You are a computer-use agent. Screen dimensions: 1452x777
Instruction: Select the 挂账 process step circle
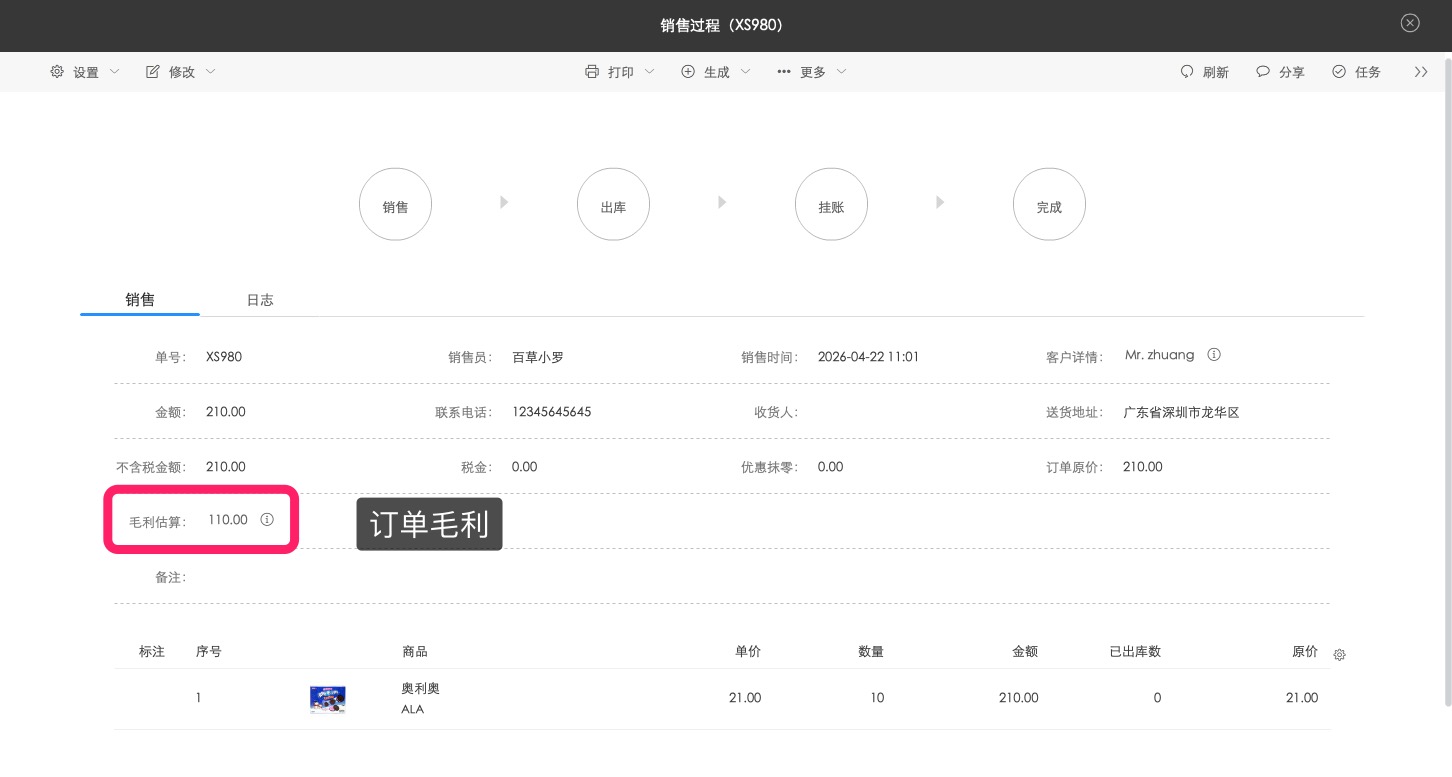point(831,204)
